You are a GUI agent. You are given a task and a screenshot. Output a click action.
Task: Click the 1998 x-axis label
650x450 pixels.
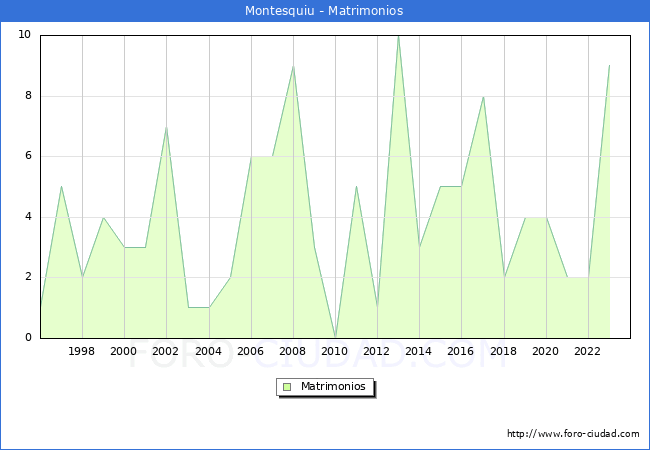pos(81,351)
